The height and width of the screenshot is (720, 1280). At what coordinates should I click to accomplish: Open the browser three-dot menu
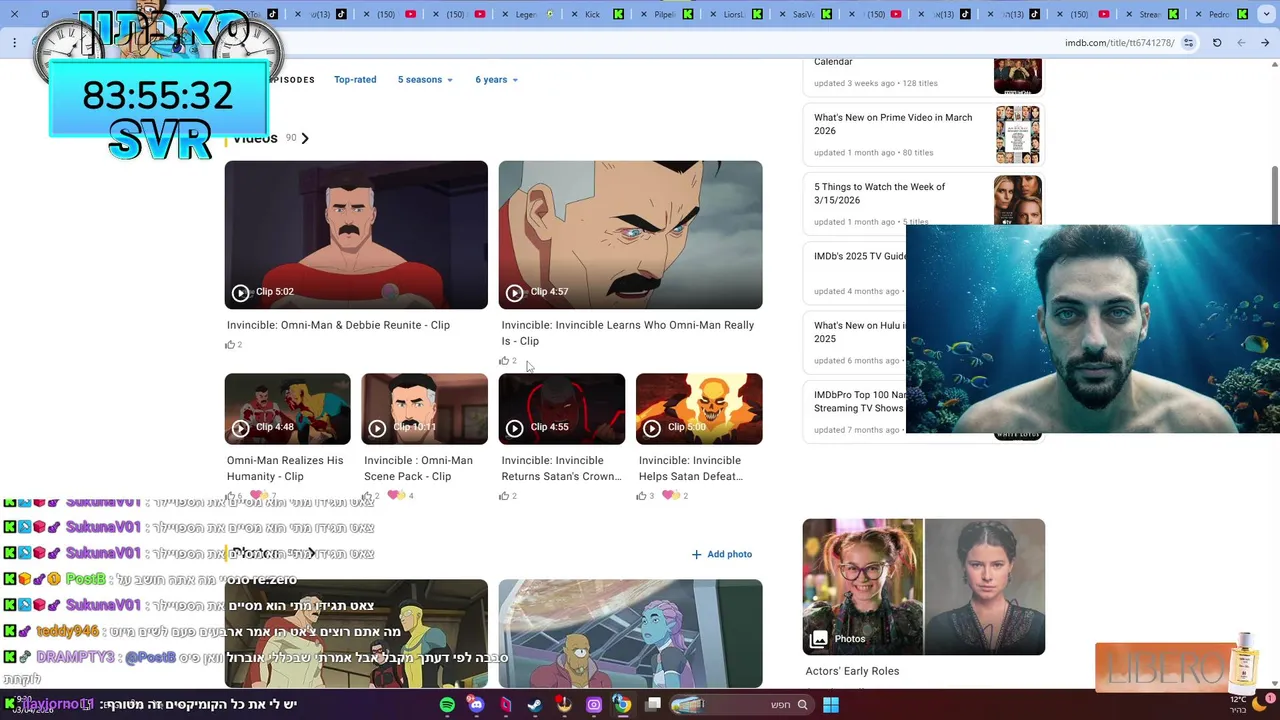click(x=14, y=43)
